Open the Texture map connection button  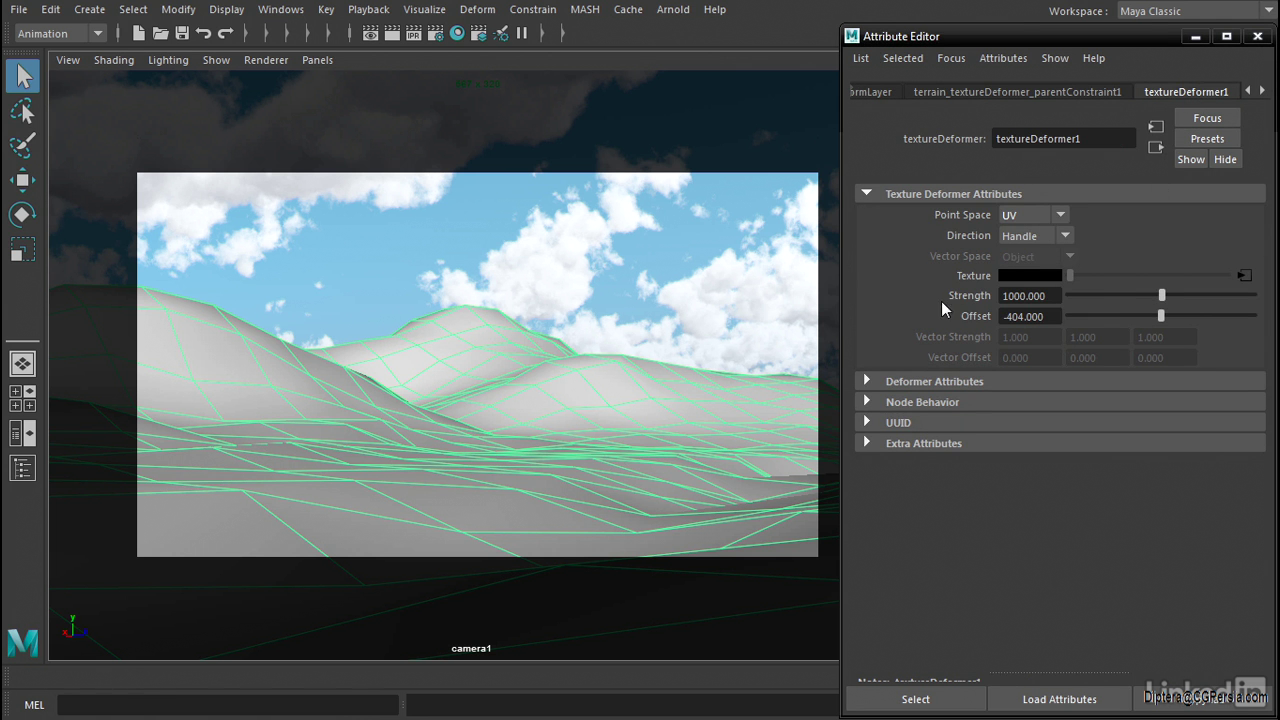coord(1244,275)
